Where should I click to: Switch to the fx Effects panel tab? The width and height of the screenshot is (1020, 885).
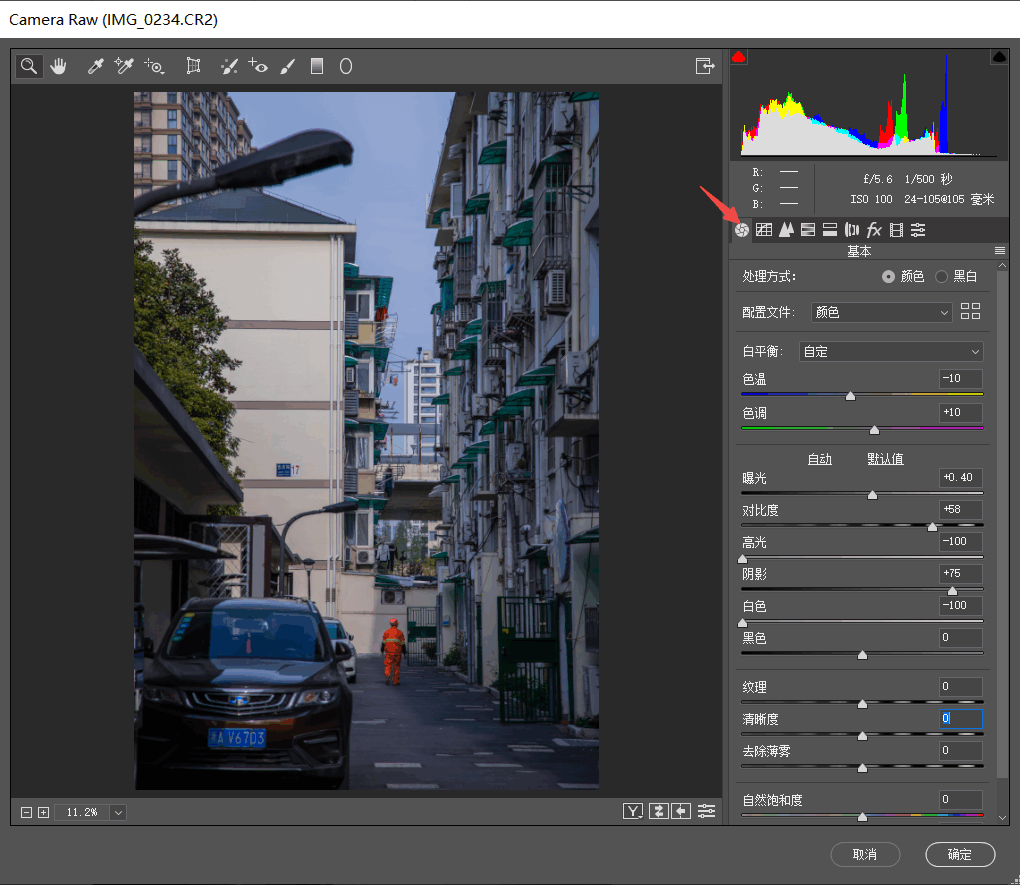pyautogui.click(x=874, y=230)
